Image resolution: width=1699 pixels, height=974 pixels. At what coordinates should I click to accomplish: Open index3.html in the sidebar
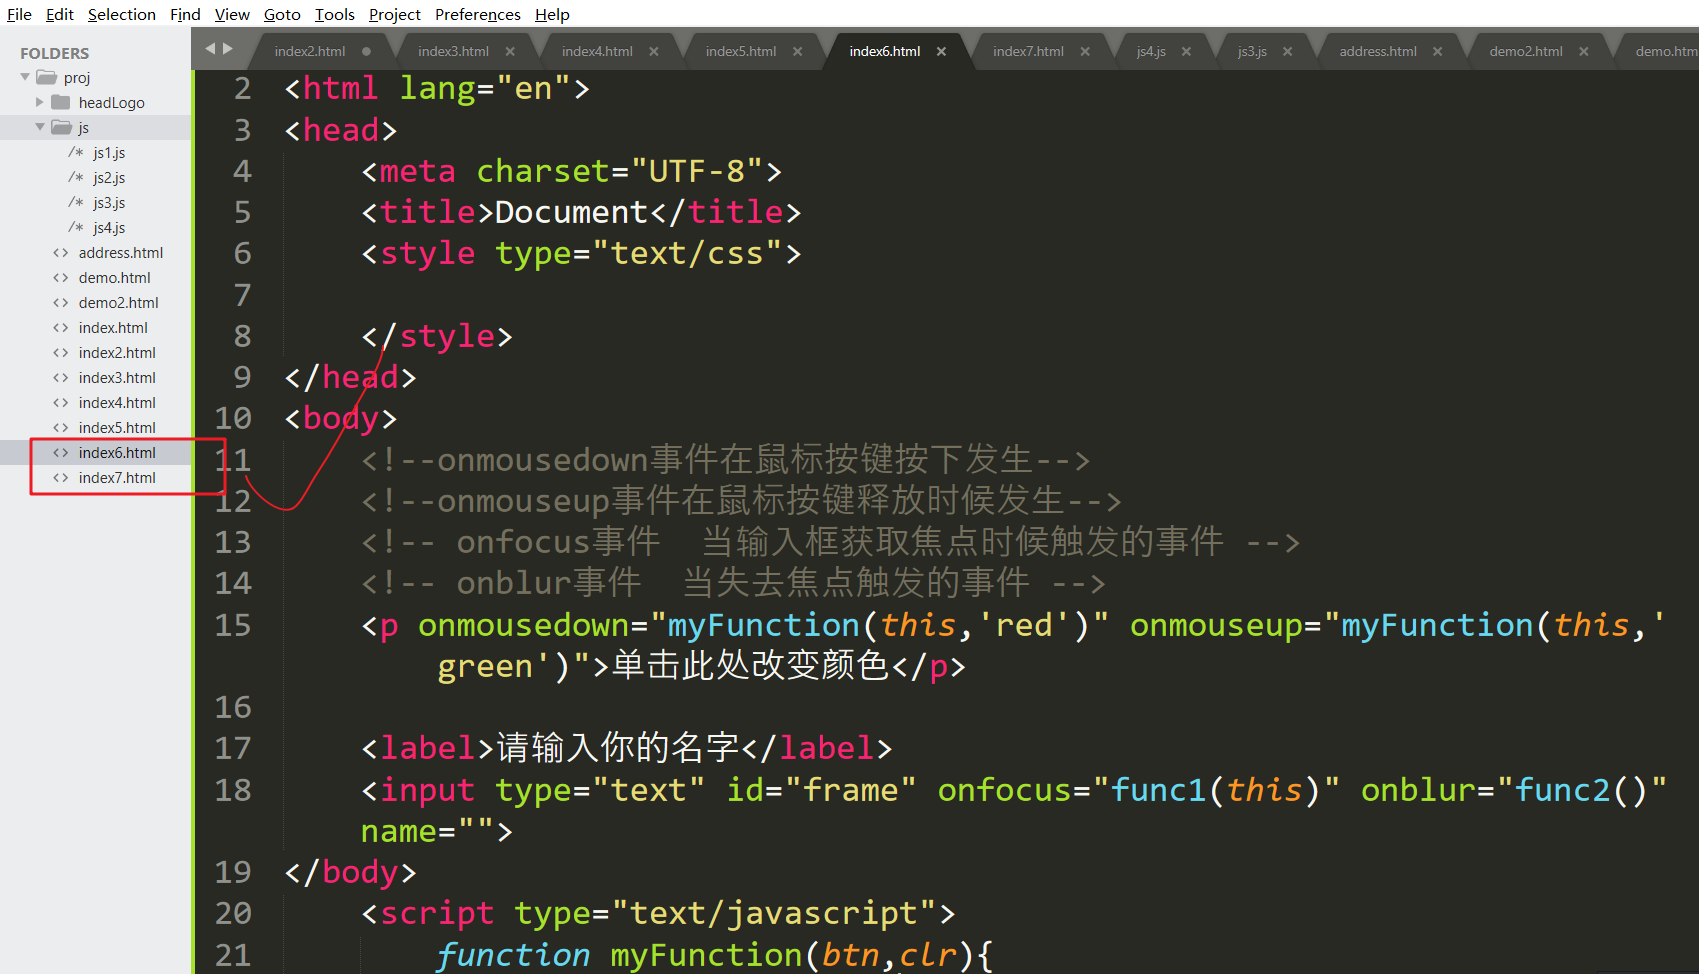[x=117, y=378]
